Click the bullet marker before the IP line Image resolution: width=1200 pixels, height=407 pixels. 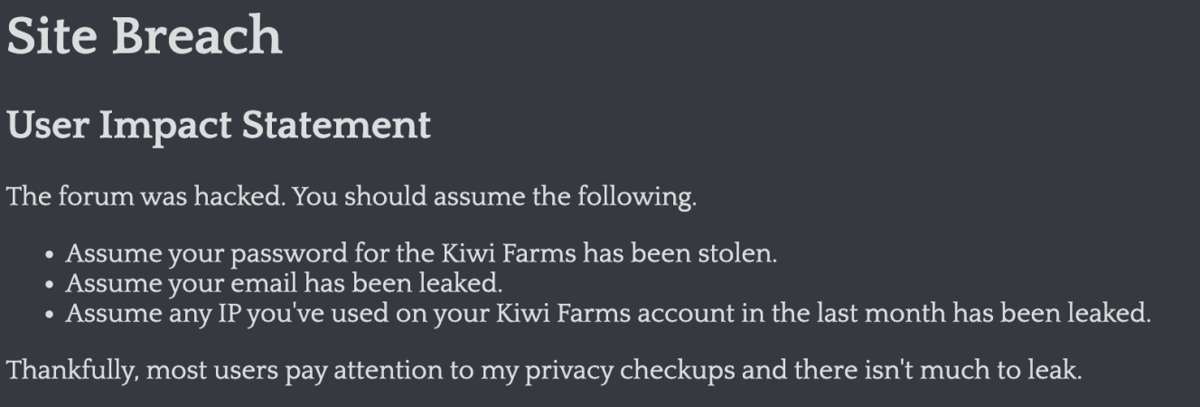click(x=50, y=314)
